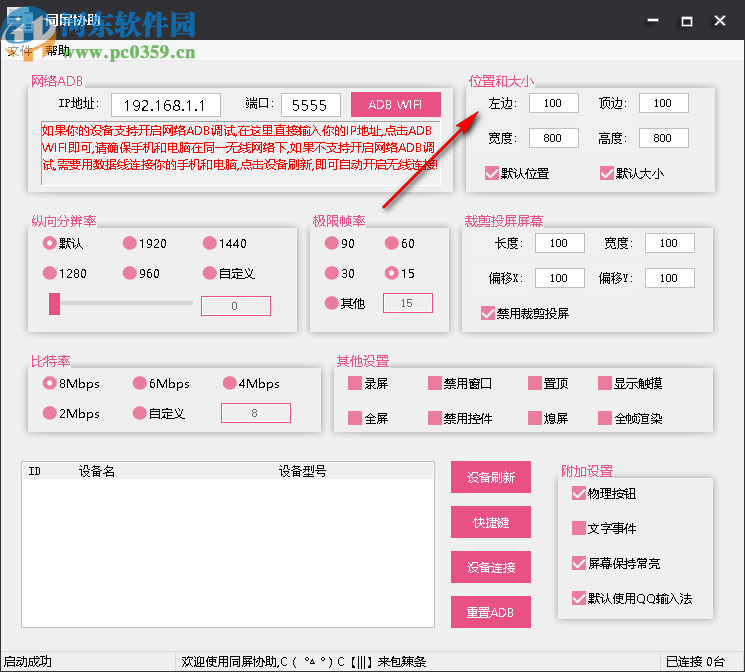Viewport: 745px width, 672px height.
Task: Toggle the 默认使用QQ输入法 checkbox
Action: pos(579,598)
